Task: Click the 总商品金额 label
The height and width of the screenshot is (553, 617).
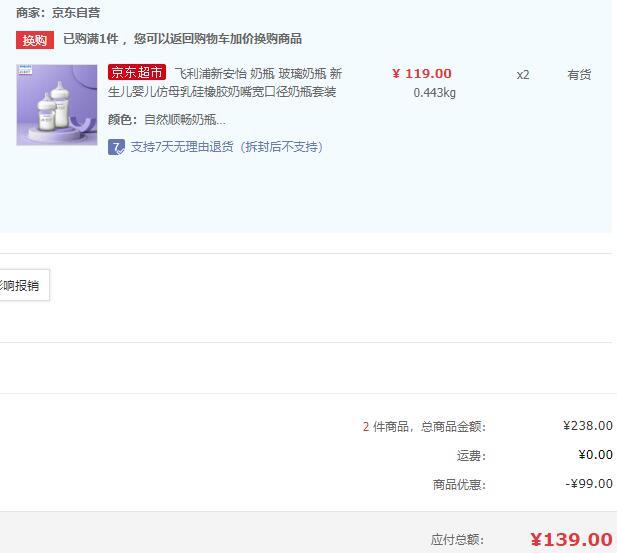Action: [x=453, y=426]
